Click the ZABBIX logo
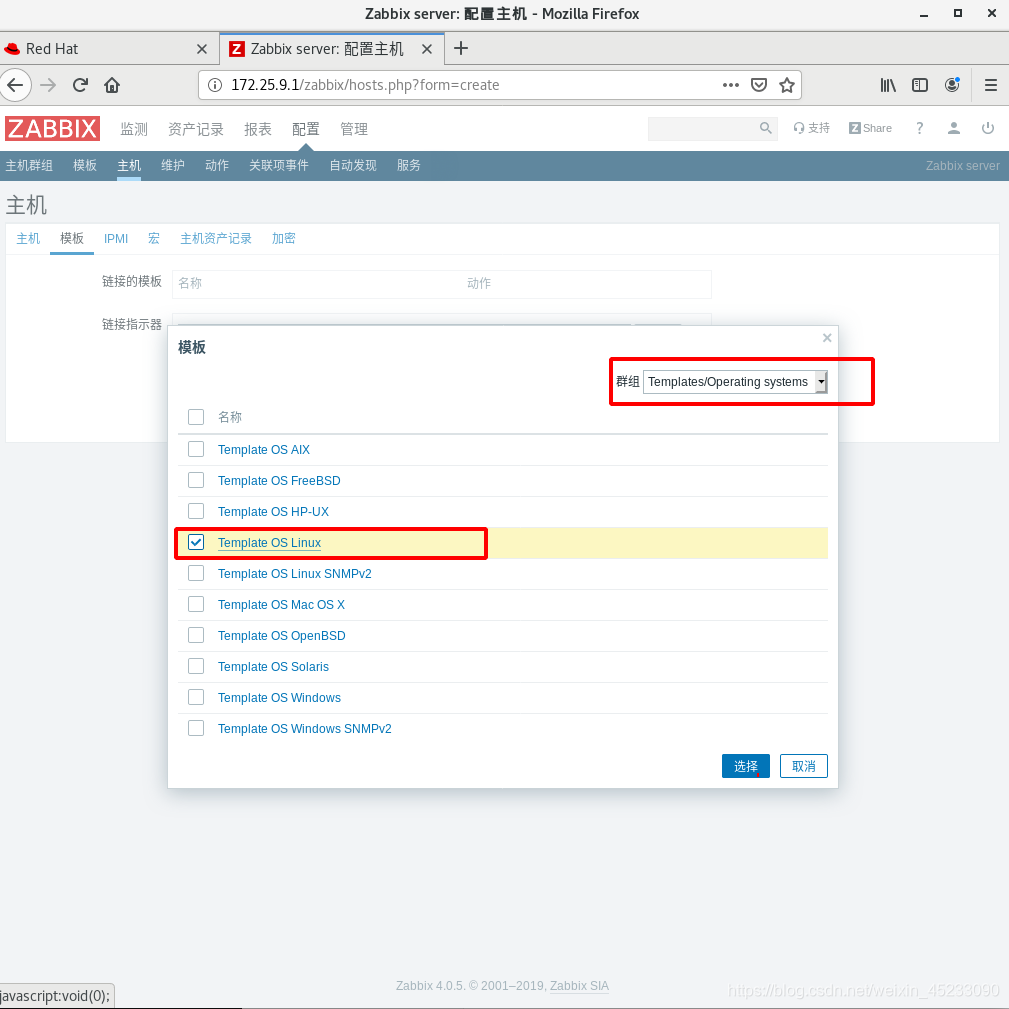The width and height of the screenshot is (1009, 1009). [52, 128]
